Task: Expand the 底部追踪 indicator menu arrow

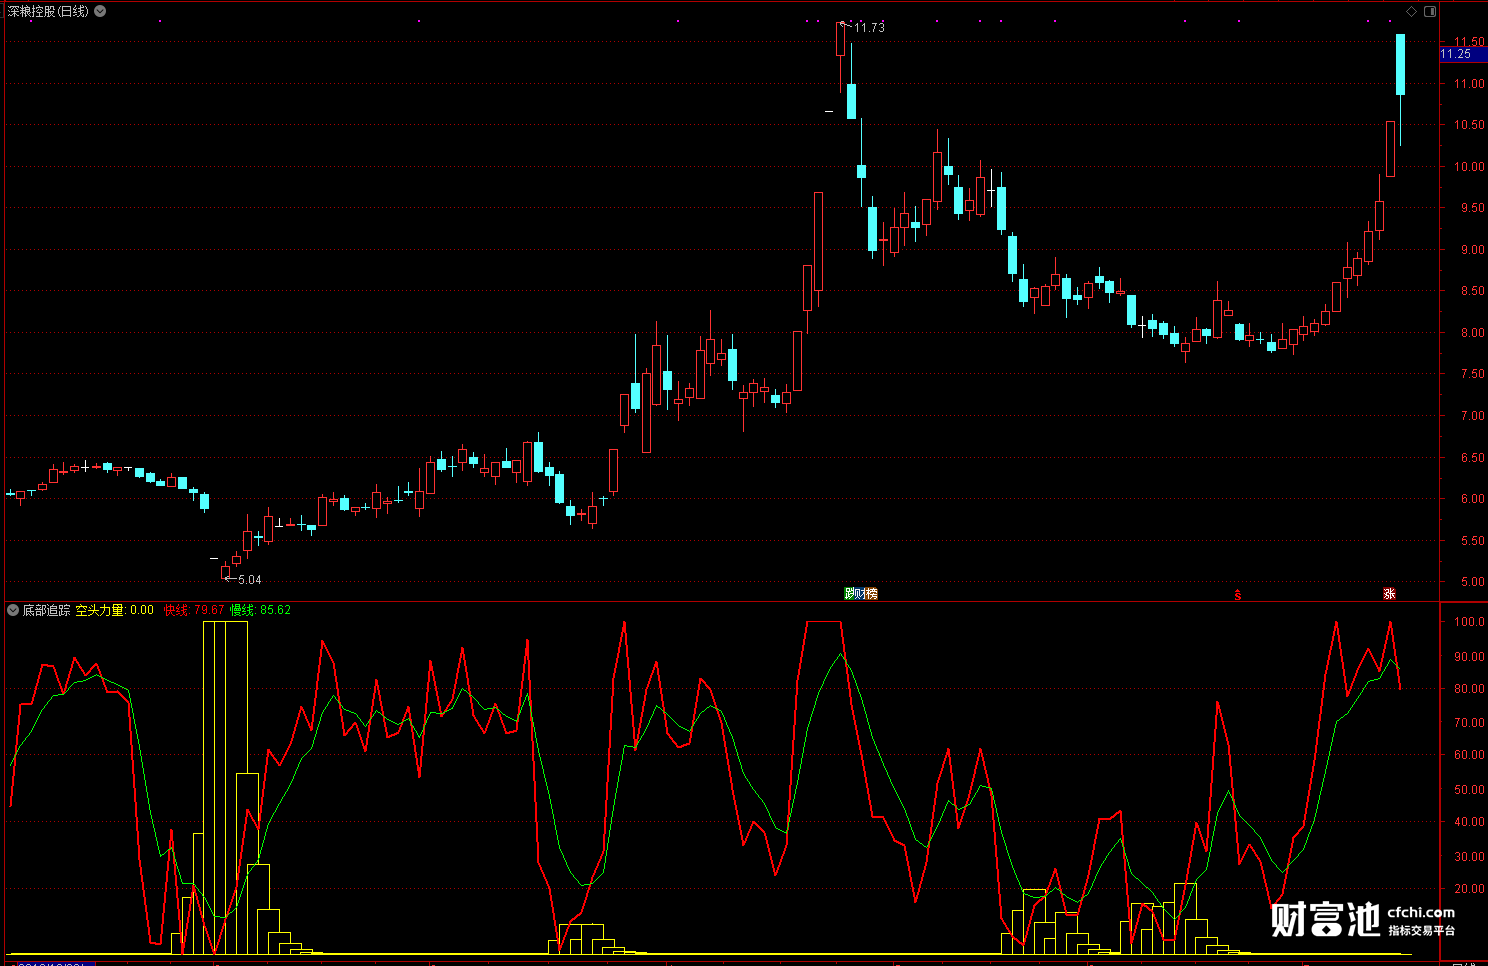Action: (x=13, y=610)
